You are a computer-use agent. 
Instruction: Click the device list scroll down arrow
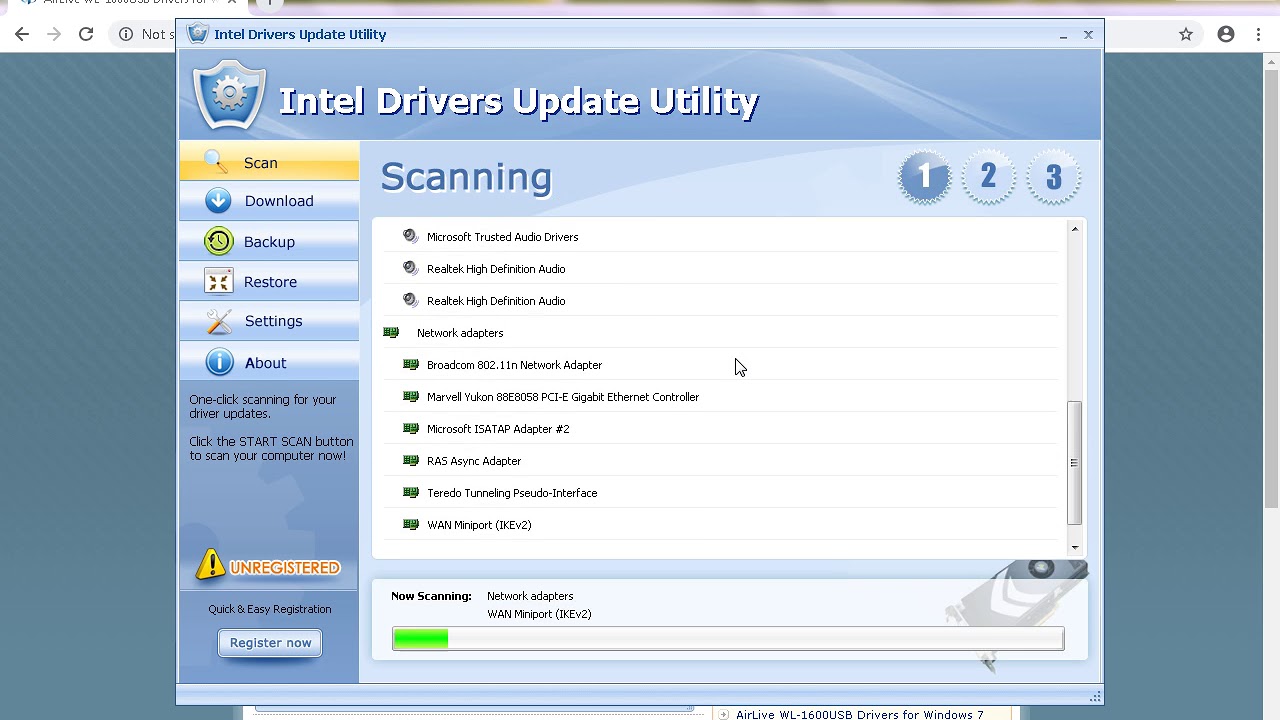1075,547
